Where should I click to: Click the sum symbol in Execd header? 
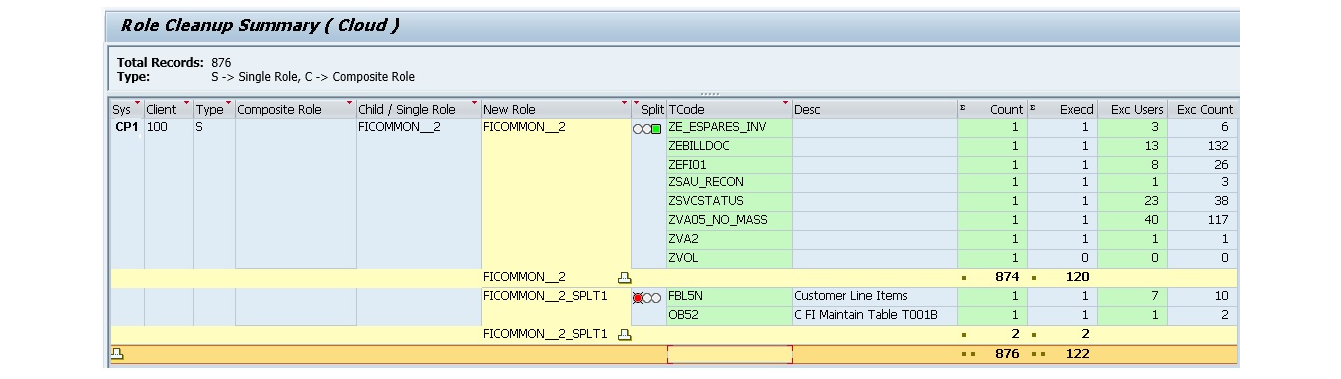pos(1032,107)
